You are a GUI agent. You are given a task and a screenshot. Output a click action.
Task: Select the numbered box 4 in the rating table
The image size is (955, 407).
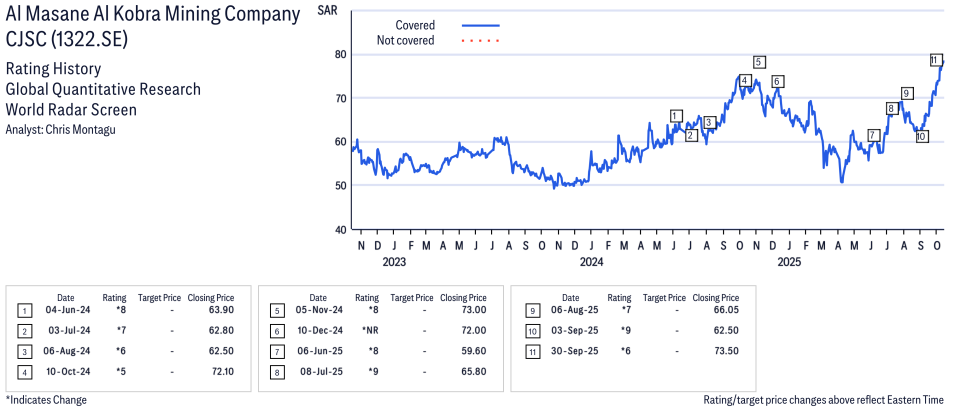tap(25, 372)
